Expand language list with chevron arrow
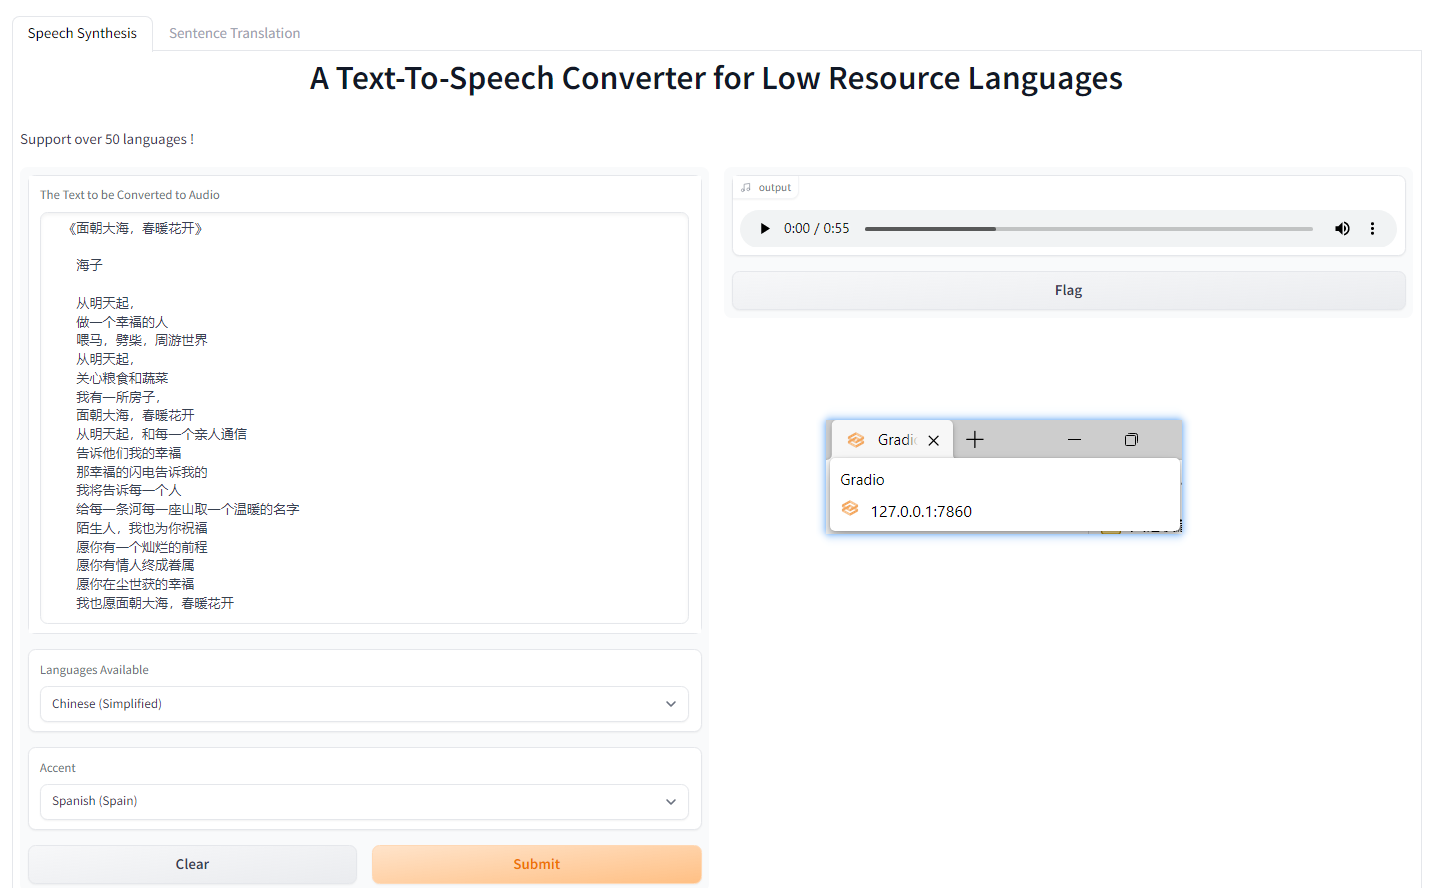Screen dimensions: 1434x888 click(671, 704)
